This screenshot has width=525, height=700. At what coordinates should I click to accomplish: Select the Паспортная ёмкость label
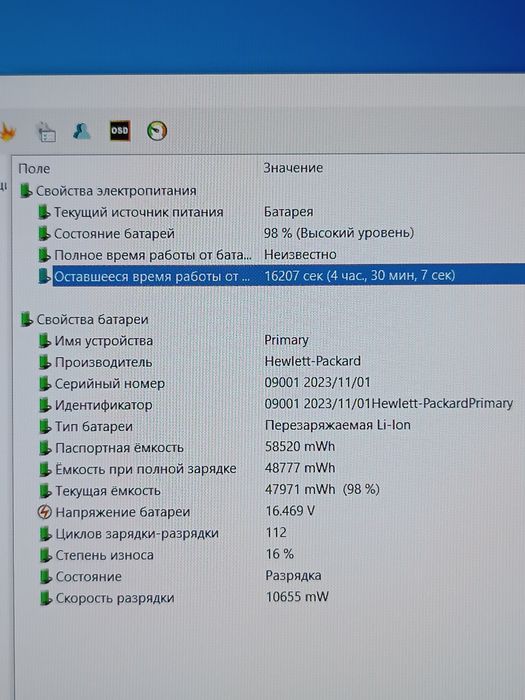pos(119,448)
